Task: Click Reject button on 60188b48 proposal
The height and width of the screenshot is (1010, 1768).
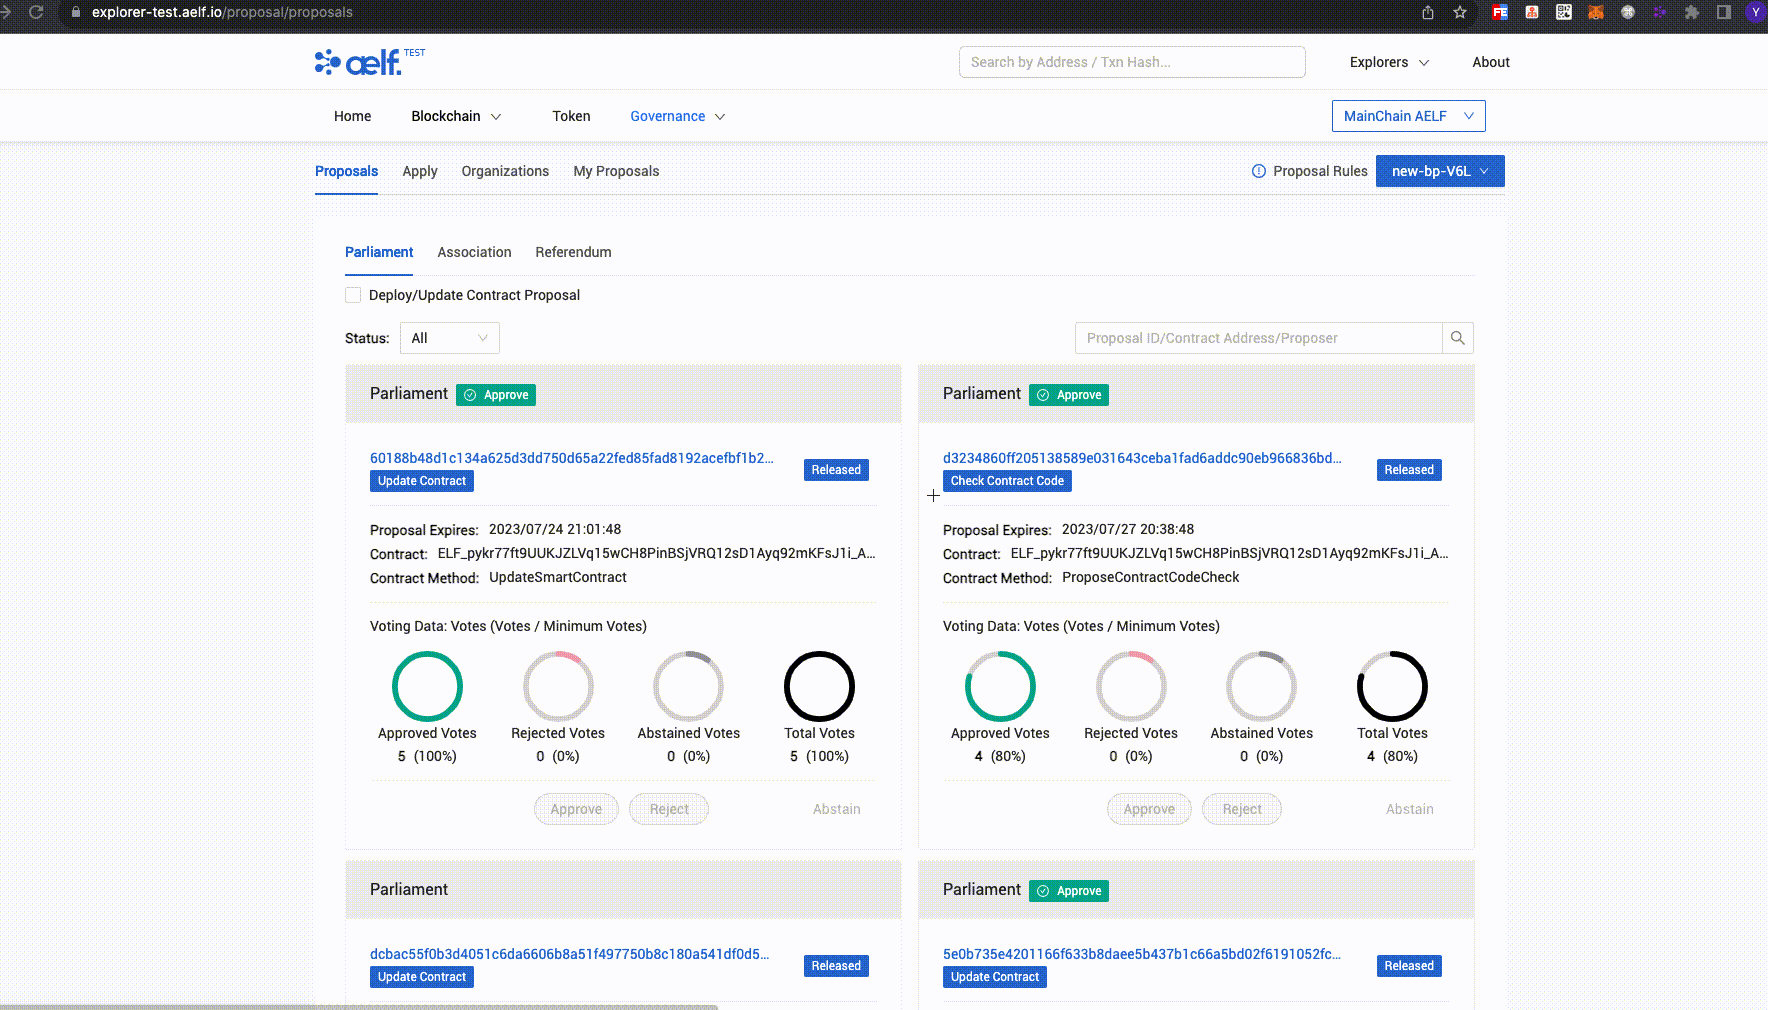Action: [669, 809]
